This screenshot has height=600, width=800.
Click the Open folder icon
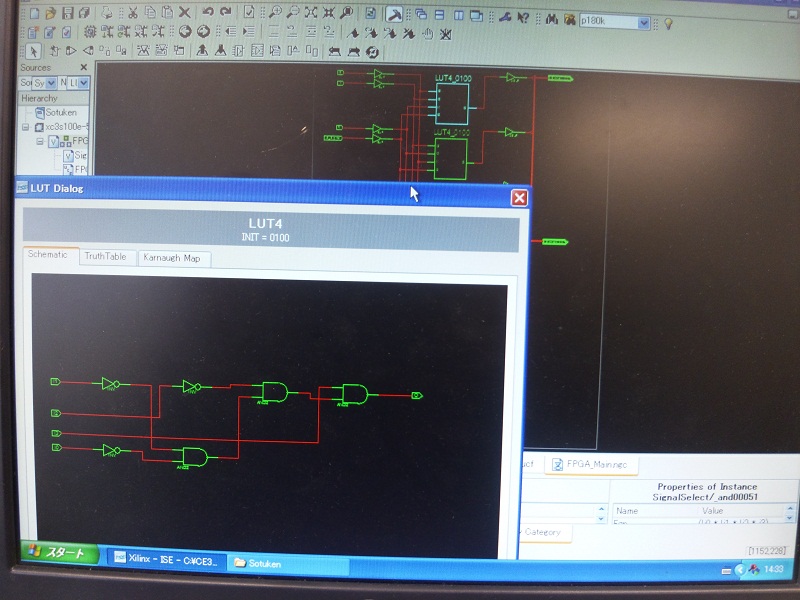[x=51, y=13]
